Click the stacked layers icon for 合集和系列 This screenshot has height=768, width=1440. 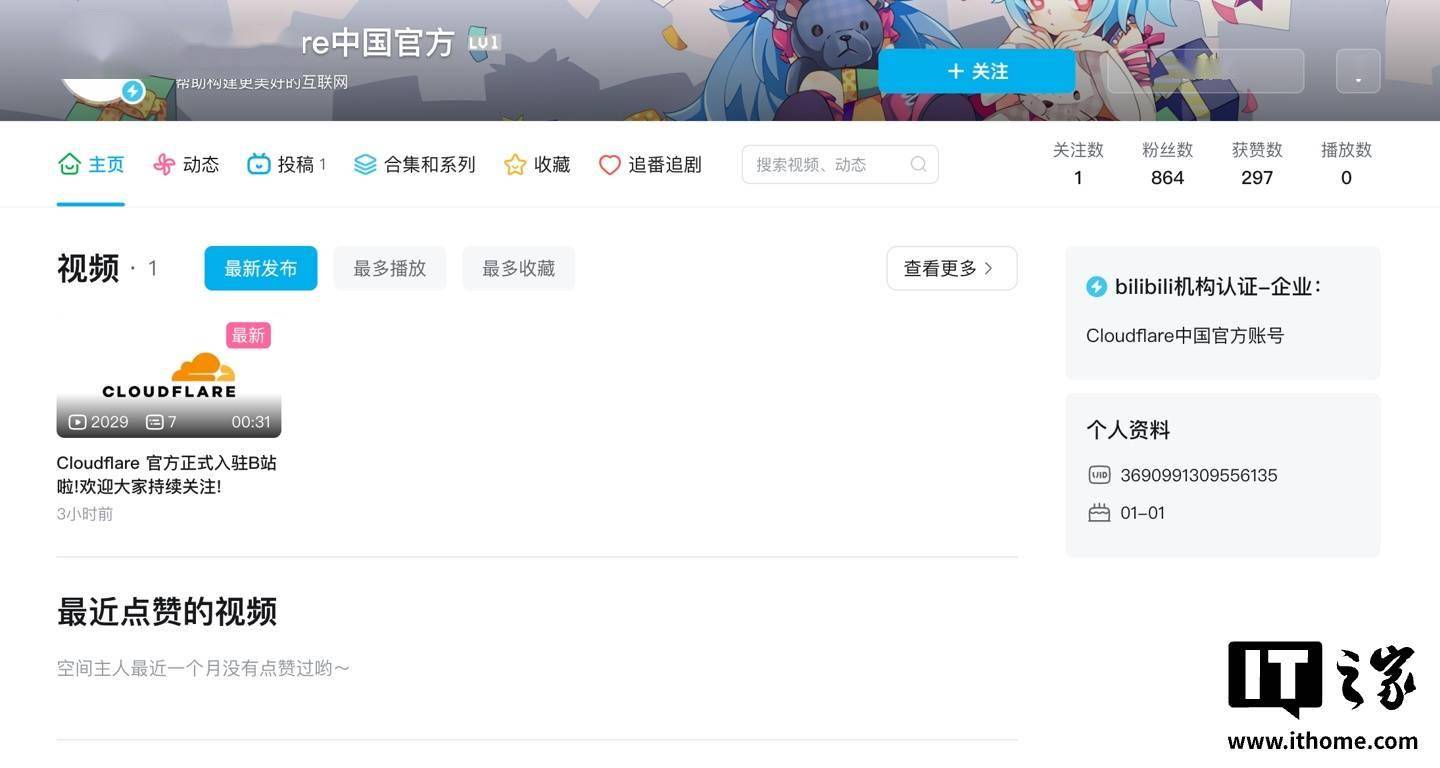(365, 164)
